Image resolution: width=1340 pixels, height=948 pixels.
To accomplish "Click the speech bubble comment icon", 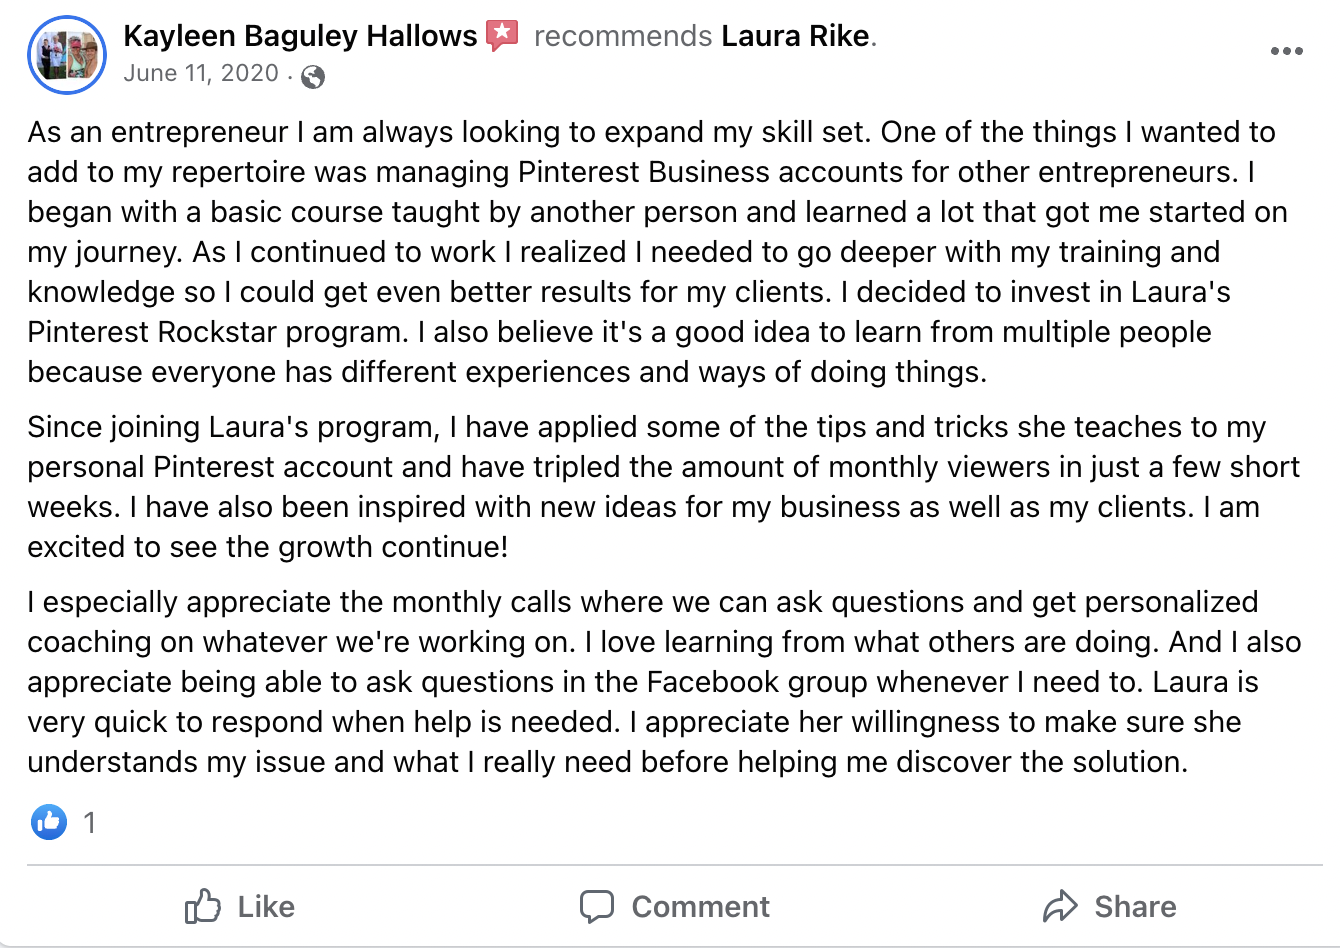I will click(x=597, y=907).
